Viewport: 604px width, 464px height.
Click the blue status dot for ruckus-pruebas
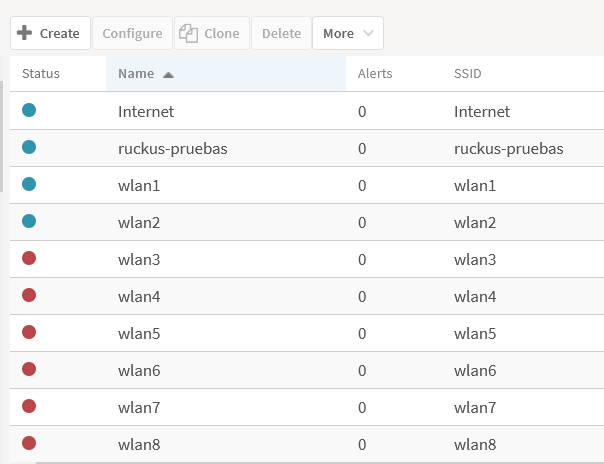29,148
